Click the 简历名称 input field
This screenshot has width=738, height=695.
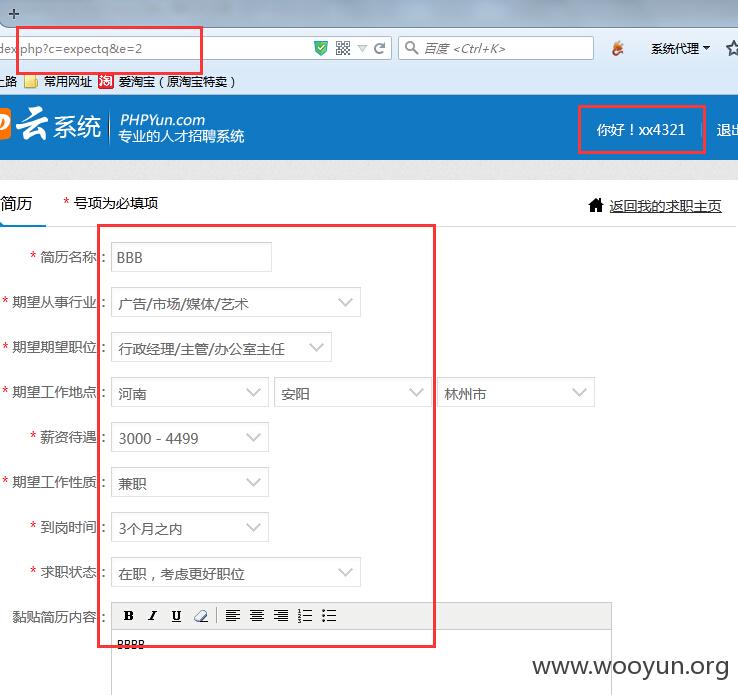click(x=191, y=257)
